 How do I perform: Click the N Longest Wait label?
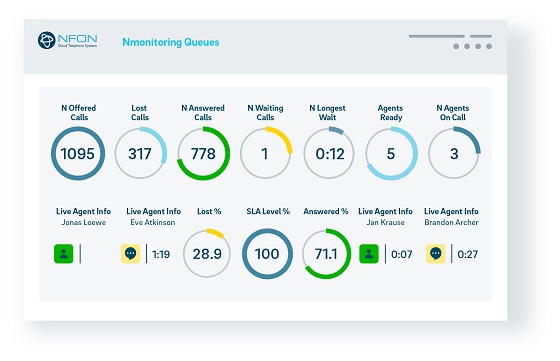click(x=328, y=112)
